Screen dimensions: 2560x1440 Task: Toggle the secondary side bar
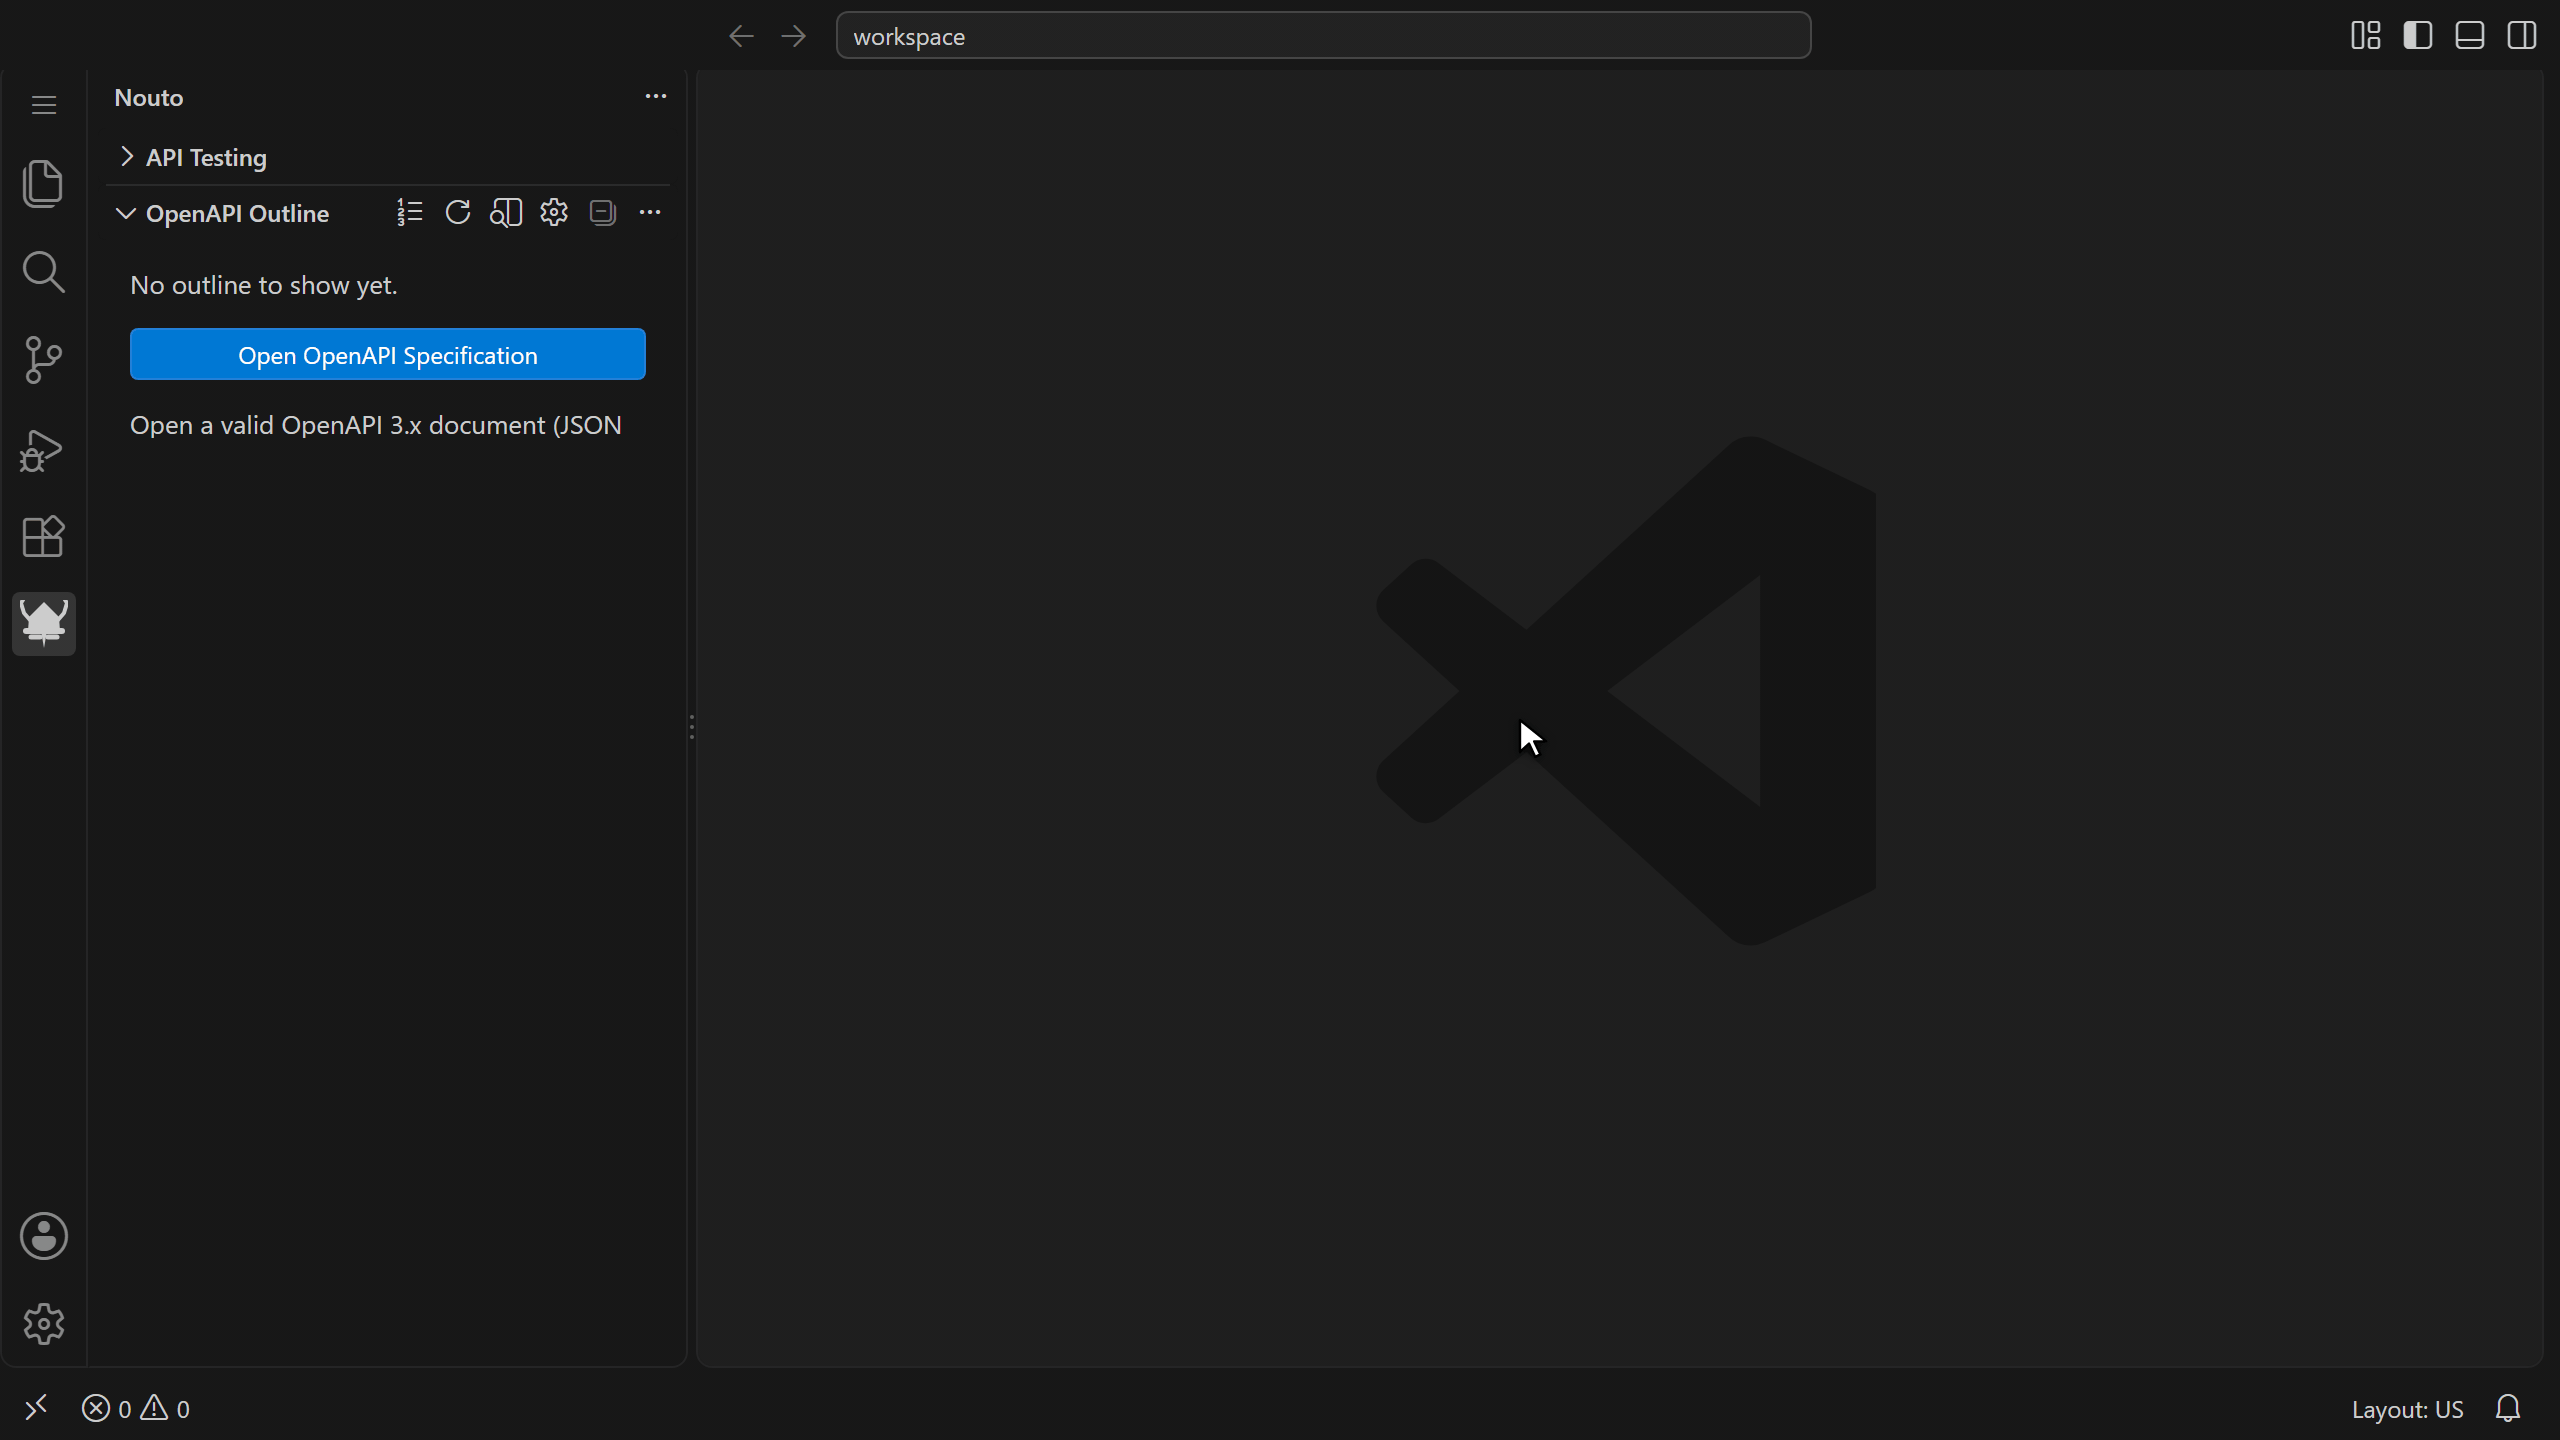2522,36
